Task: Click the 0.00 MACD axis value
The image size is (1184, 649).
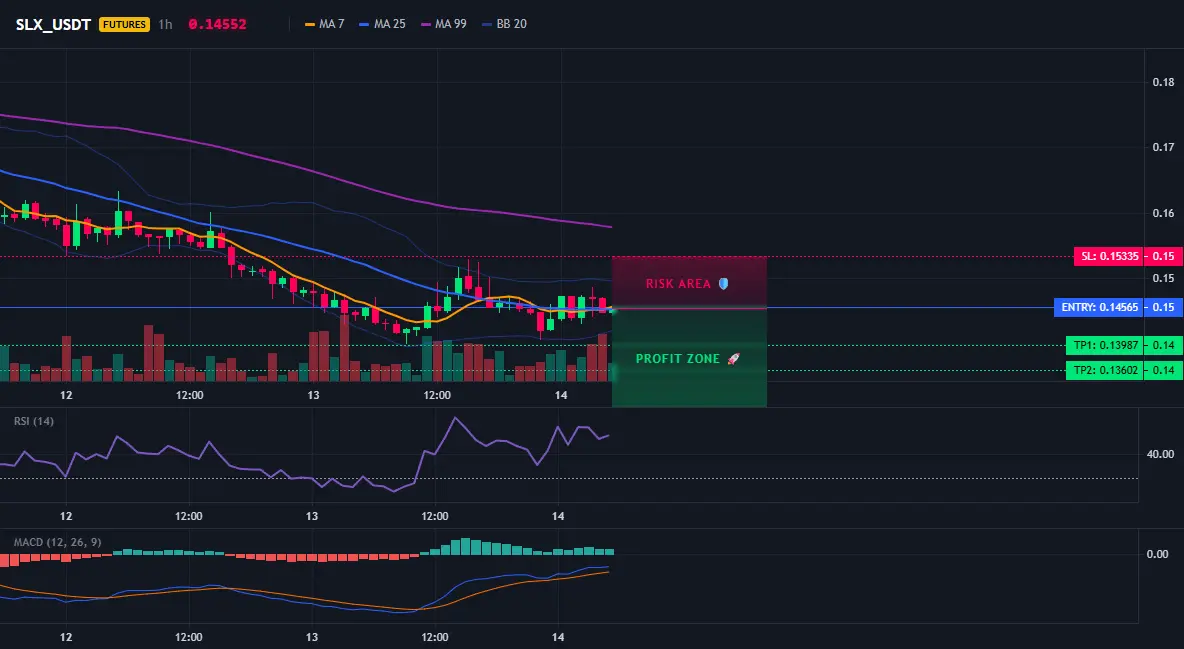Action: (x=1158, y=554)
